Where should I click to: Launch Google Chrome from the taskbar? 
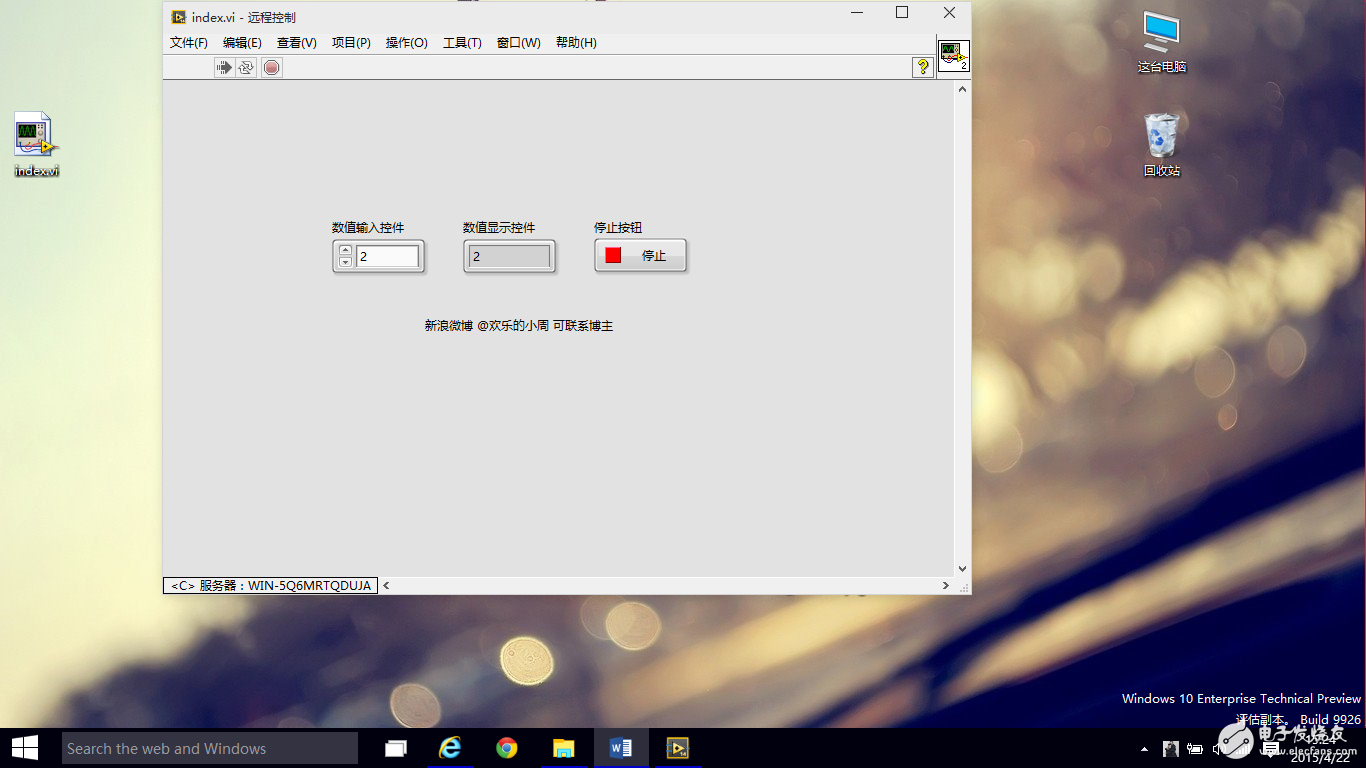click(x=507, y=748)
